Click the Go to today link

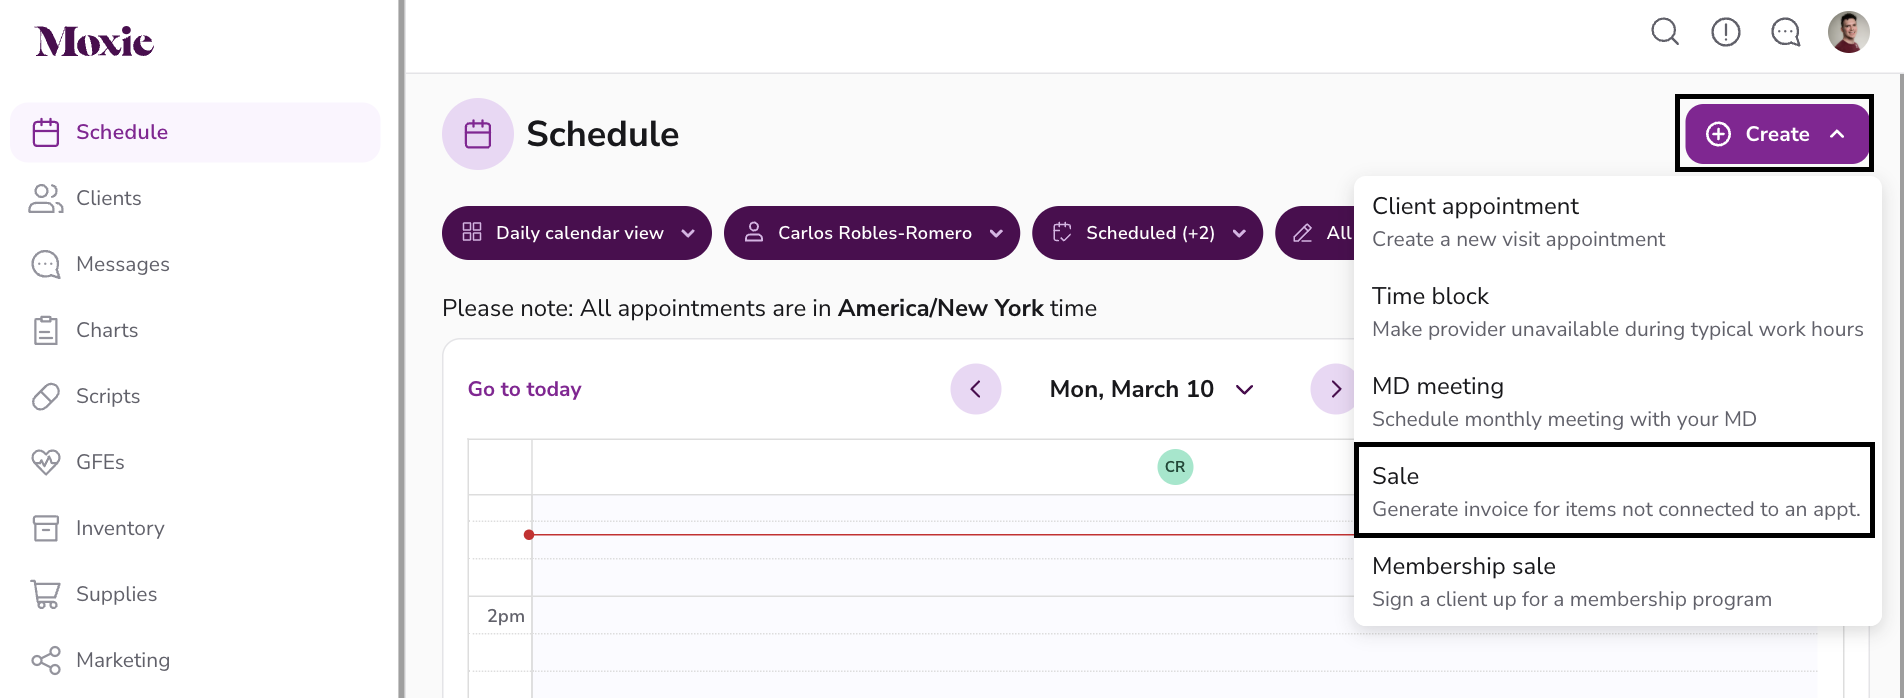click(x=524, y=389)
